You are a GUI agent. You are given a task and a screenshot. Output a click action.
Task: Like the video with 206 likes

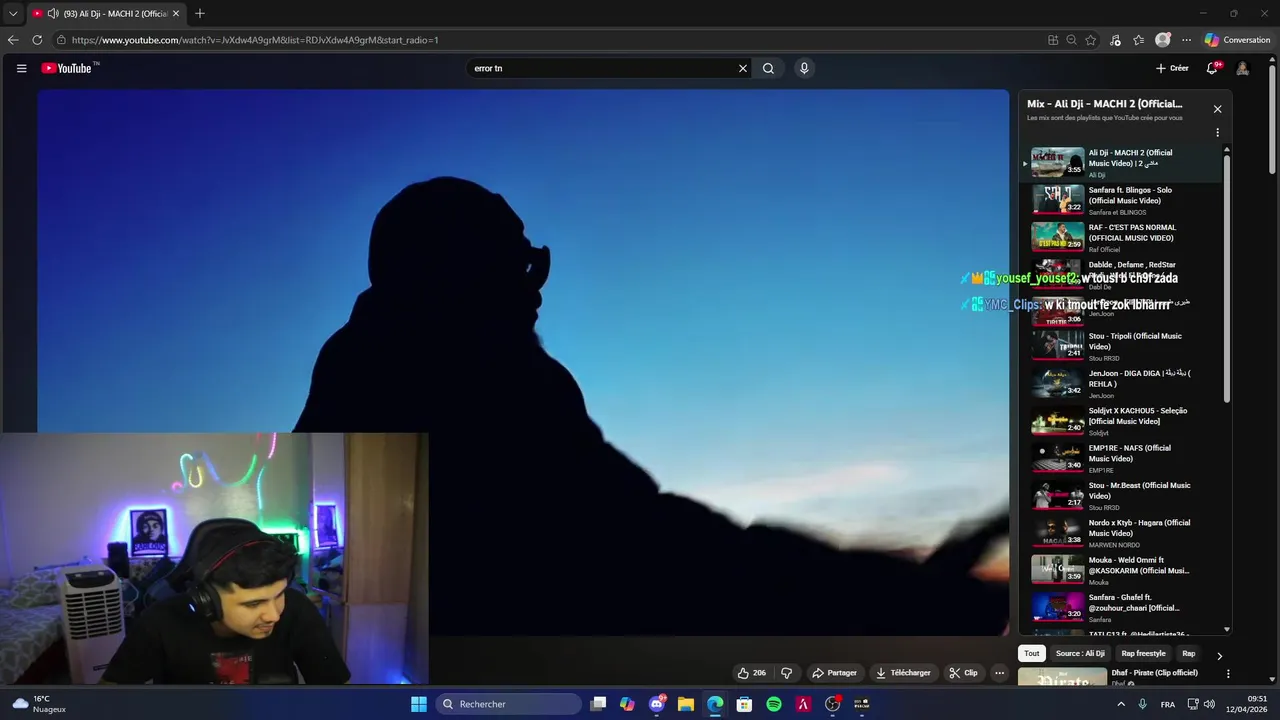pos(751,673)
